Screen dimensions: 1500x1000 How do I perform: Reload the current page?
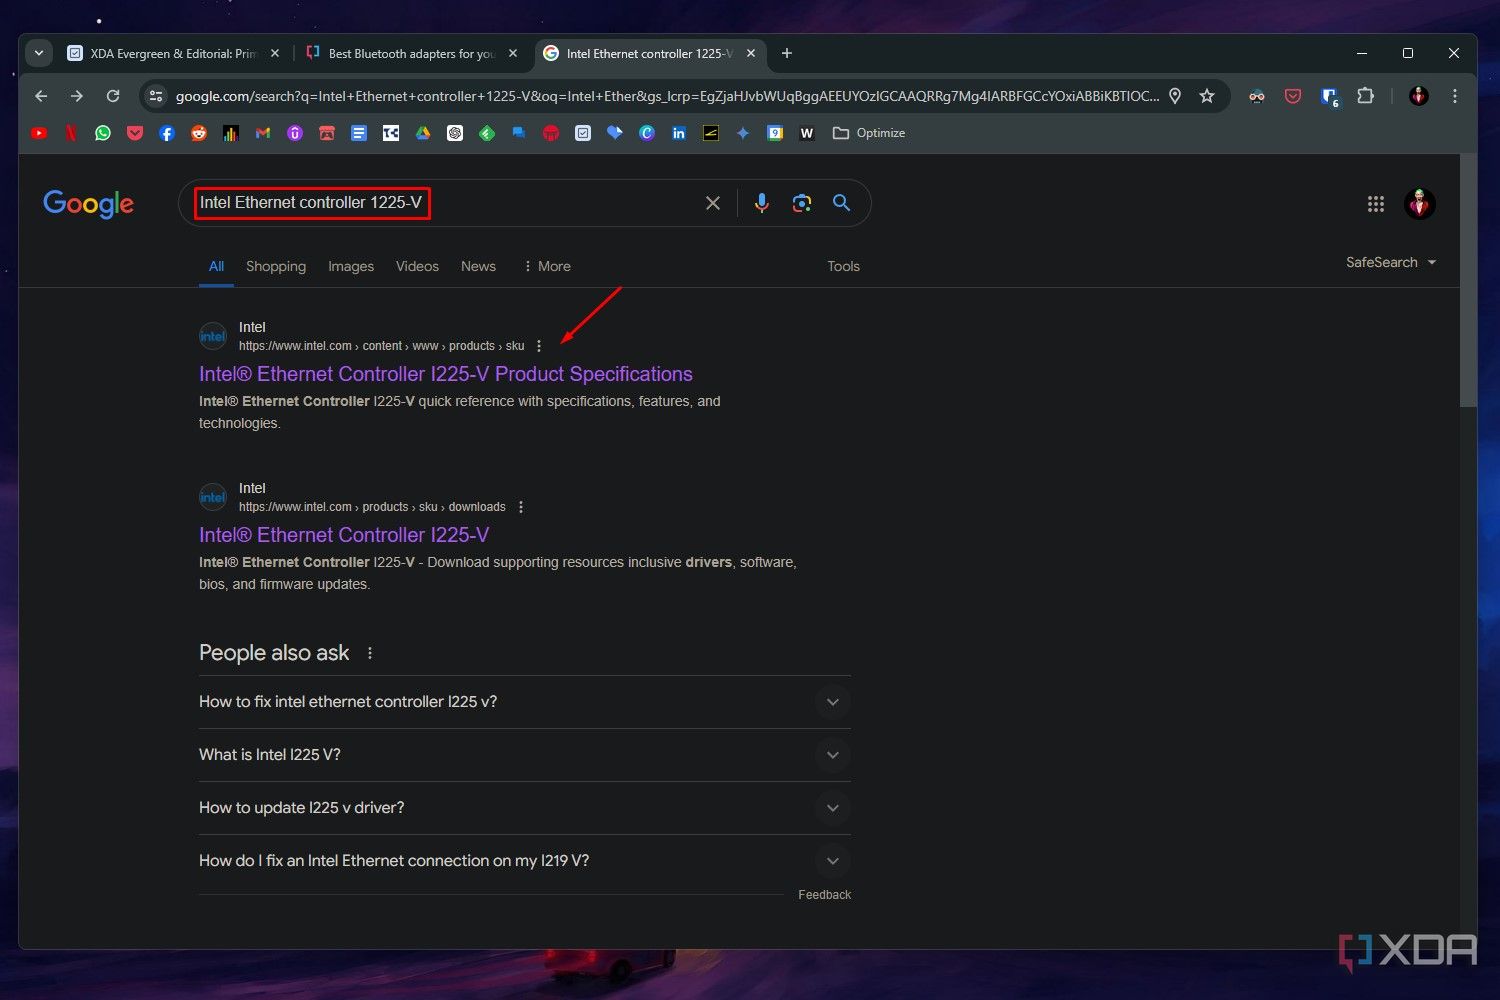(x=113, y=96)
